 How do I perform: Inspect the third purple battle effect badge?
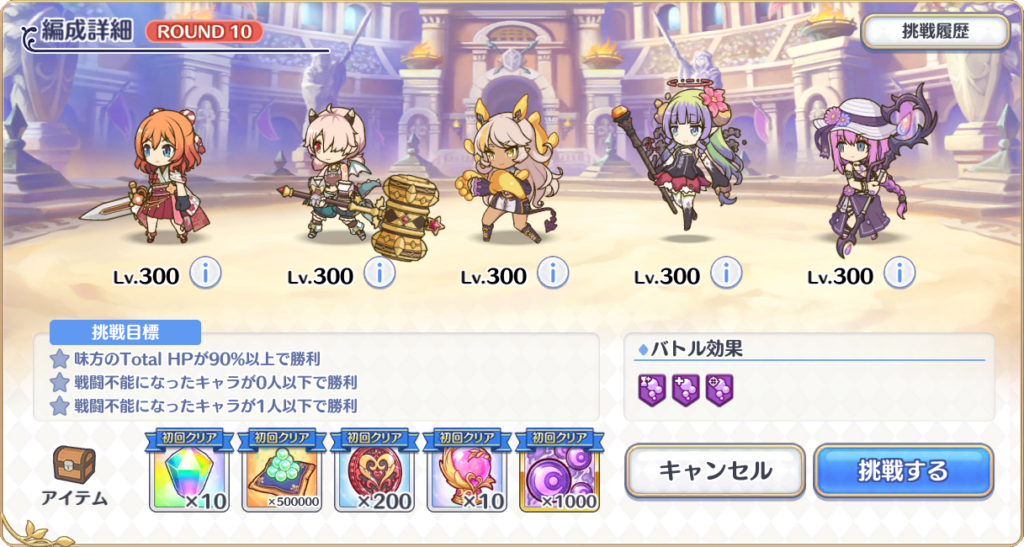(720, 390)
